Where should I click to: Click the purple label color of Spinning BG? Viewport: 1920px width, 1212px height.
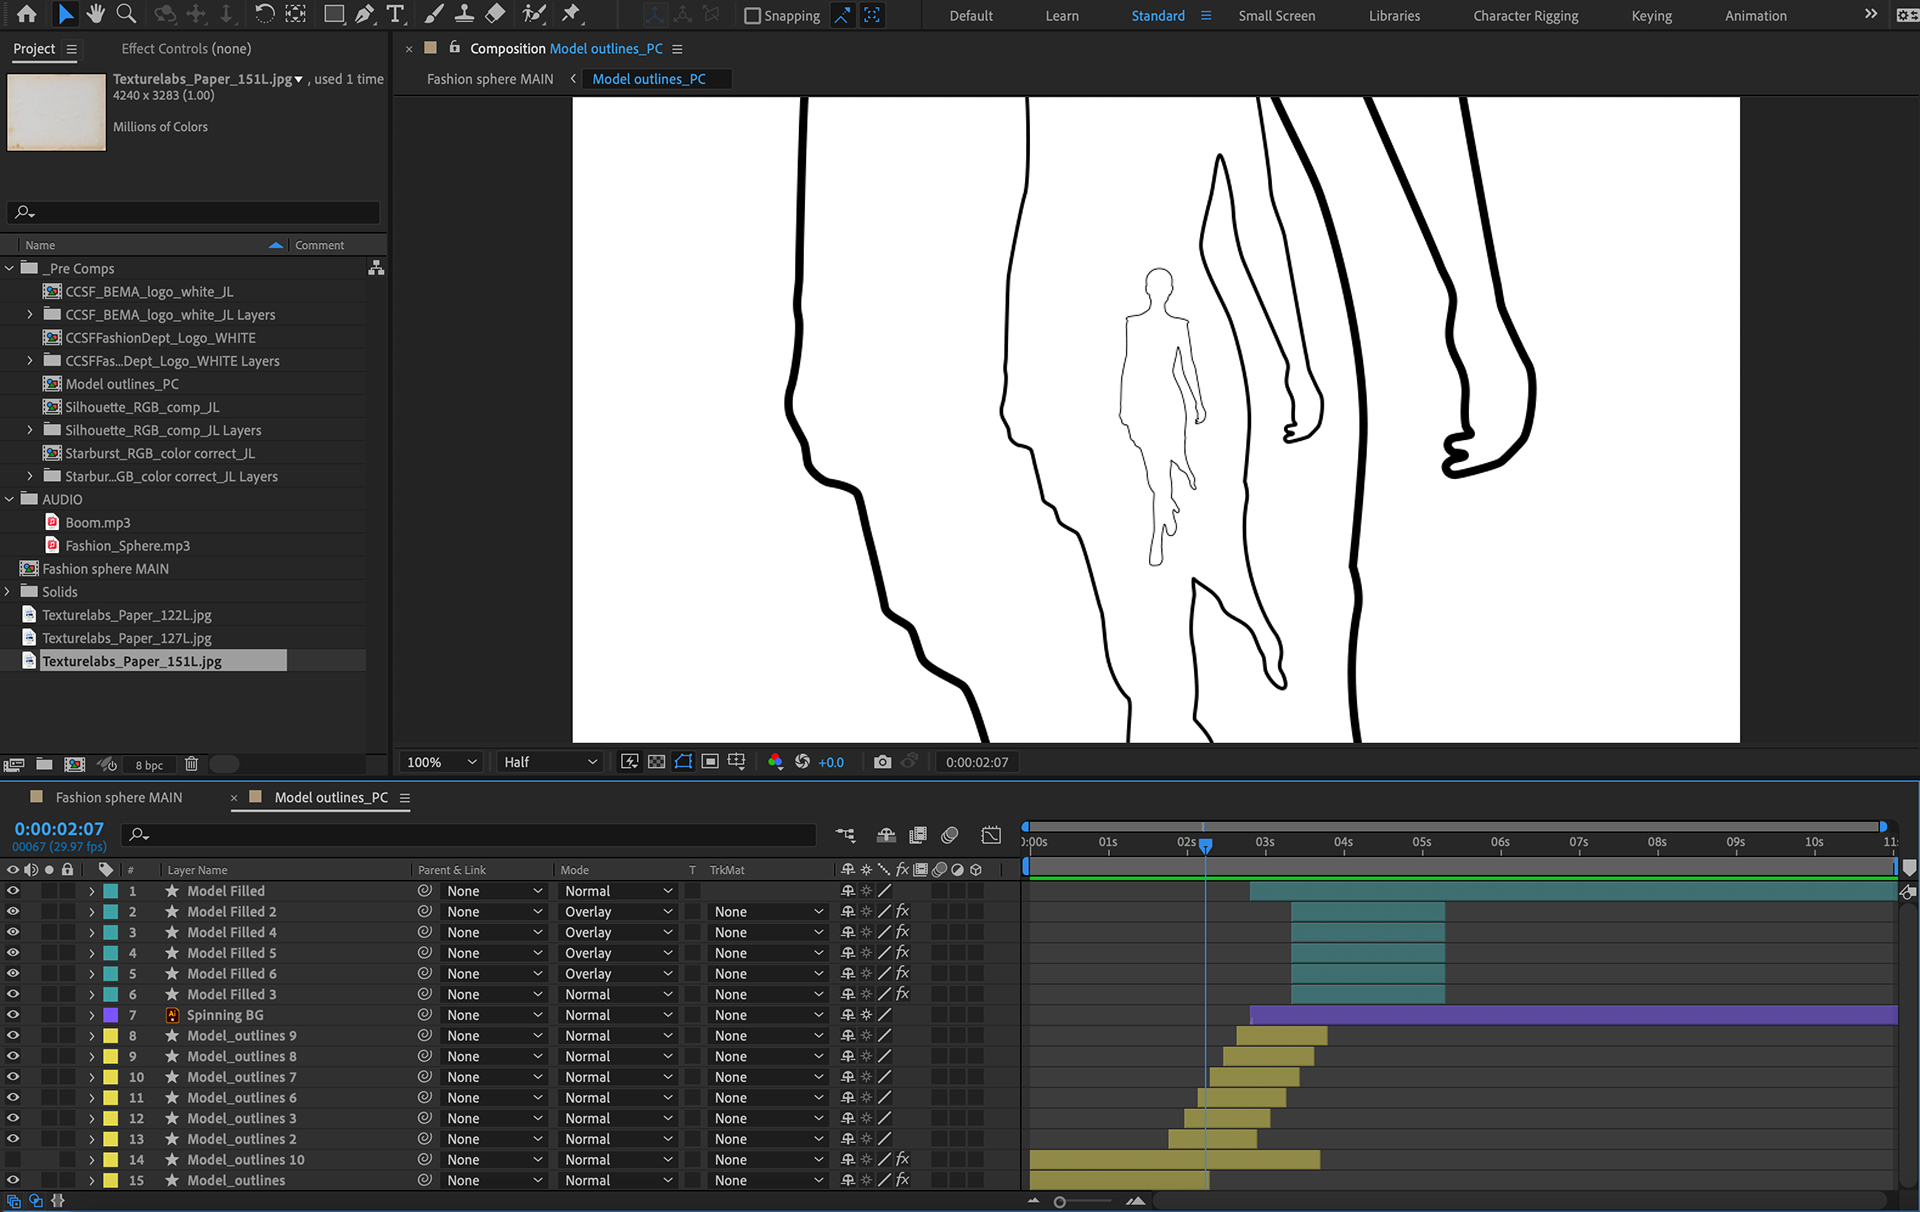click(x=111, y=1015)
